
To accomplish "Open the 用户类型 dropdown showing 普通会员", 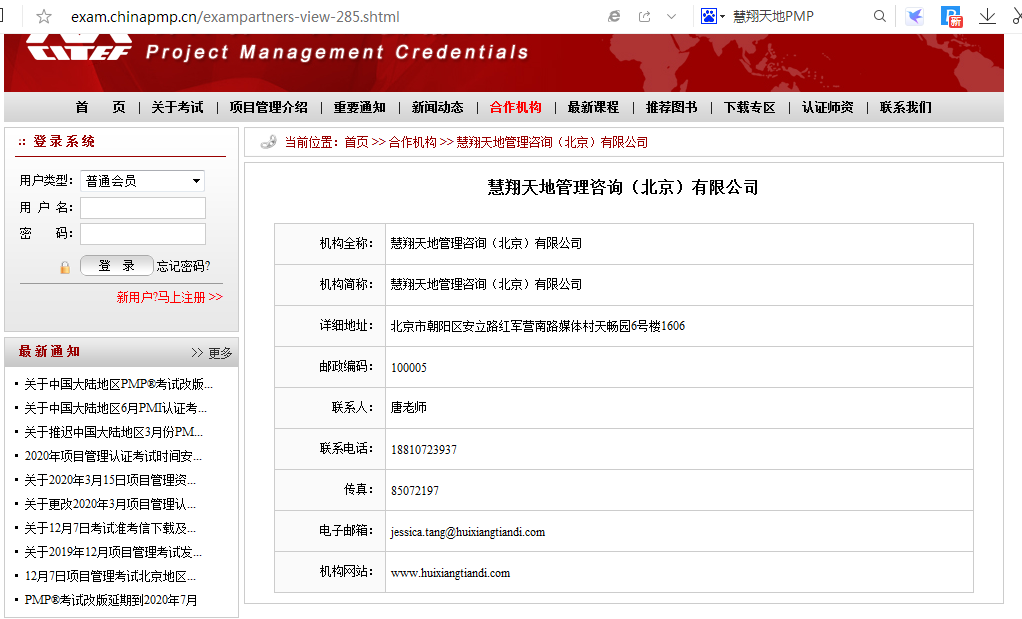I will 142,181.
